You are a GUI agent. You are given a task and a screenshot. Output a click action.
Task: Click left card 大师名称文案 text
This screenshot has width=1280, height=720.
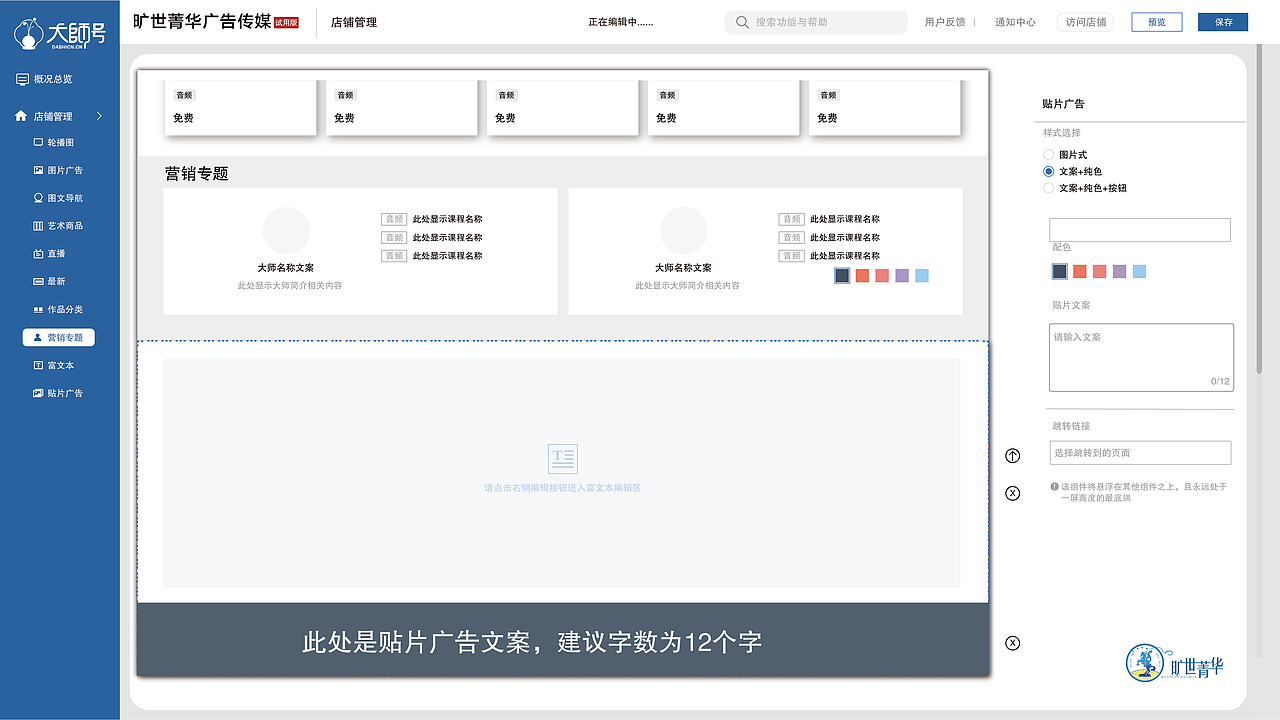(286, 268)
